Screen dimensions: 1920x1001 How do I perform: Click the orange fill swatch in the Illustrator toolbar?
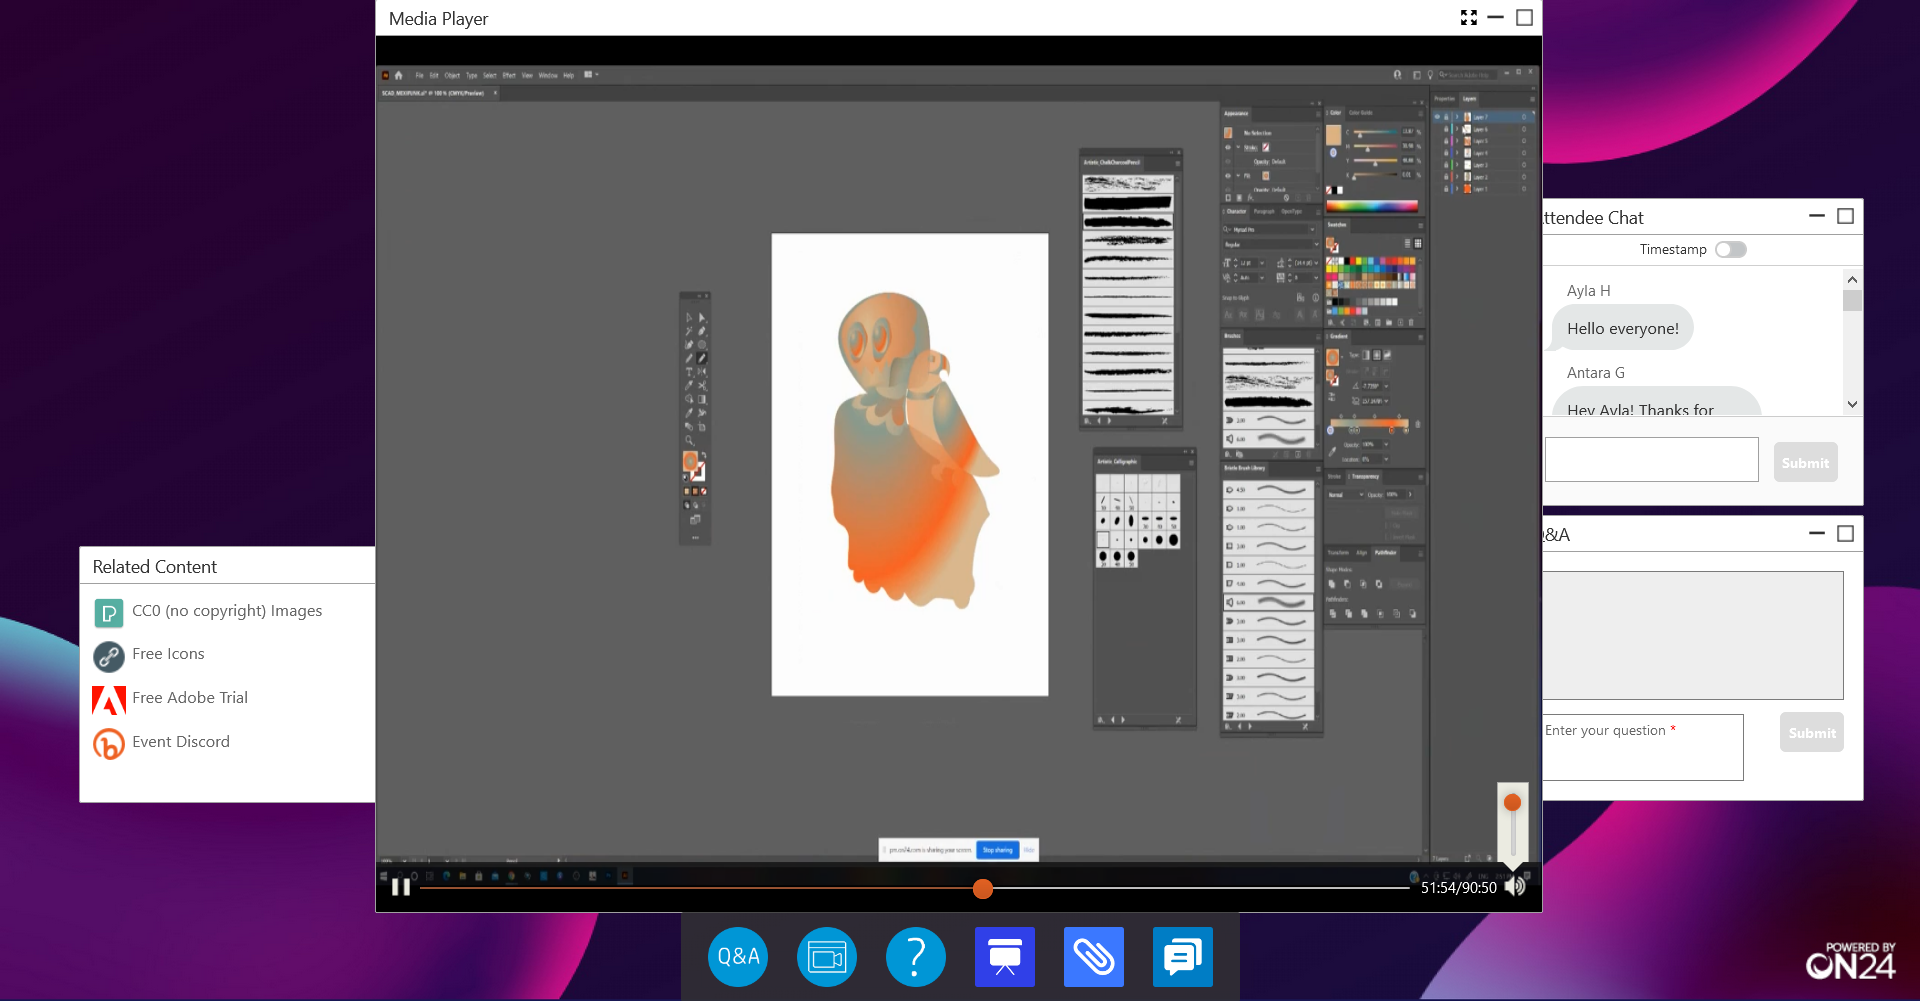coord(690,460)
